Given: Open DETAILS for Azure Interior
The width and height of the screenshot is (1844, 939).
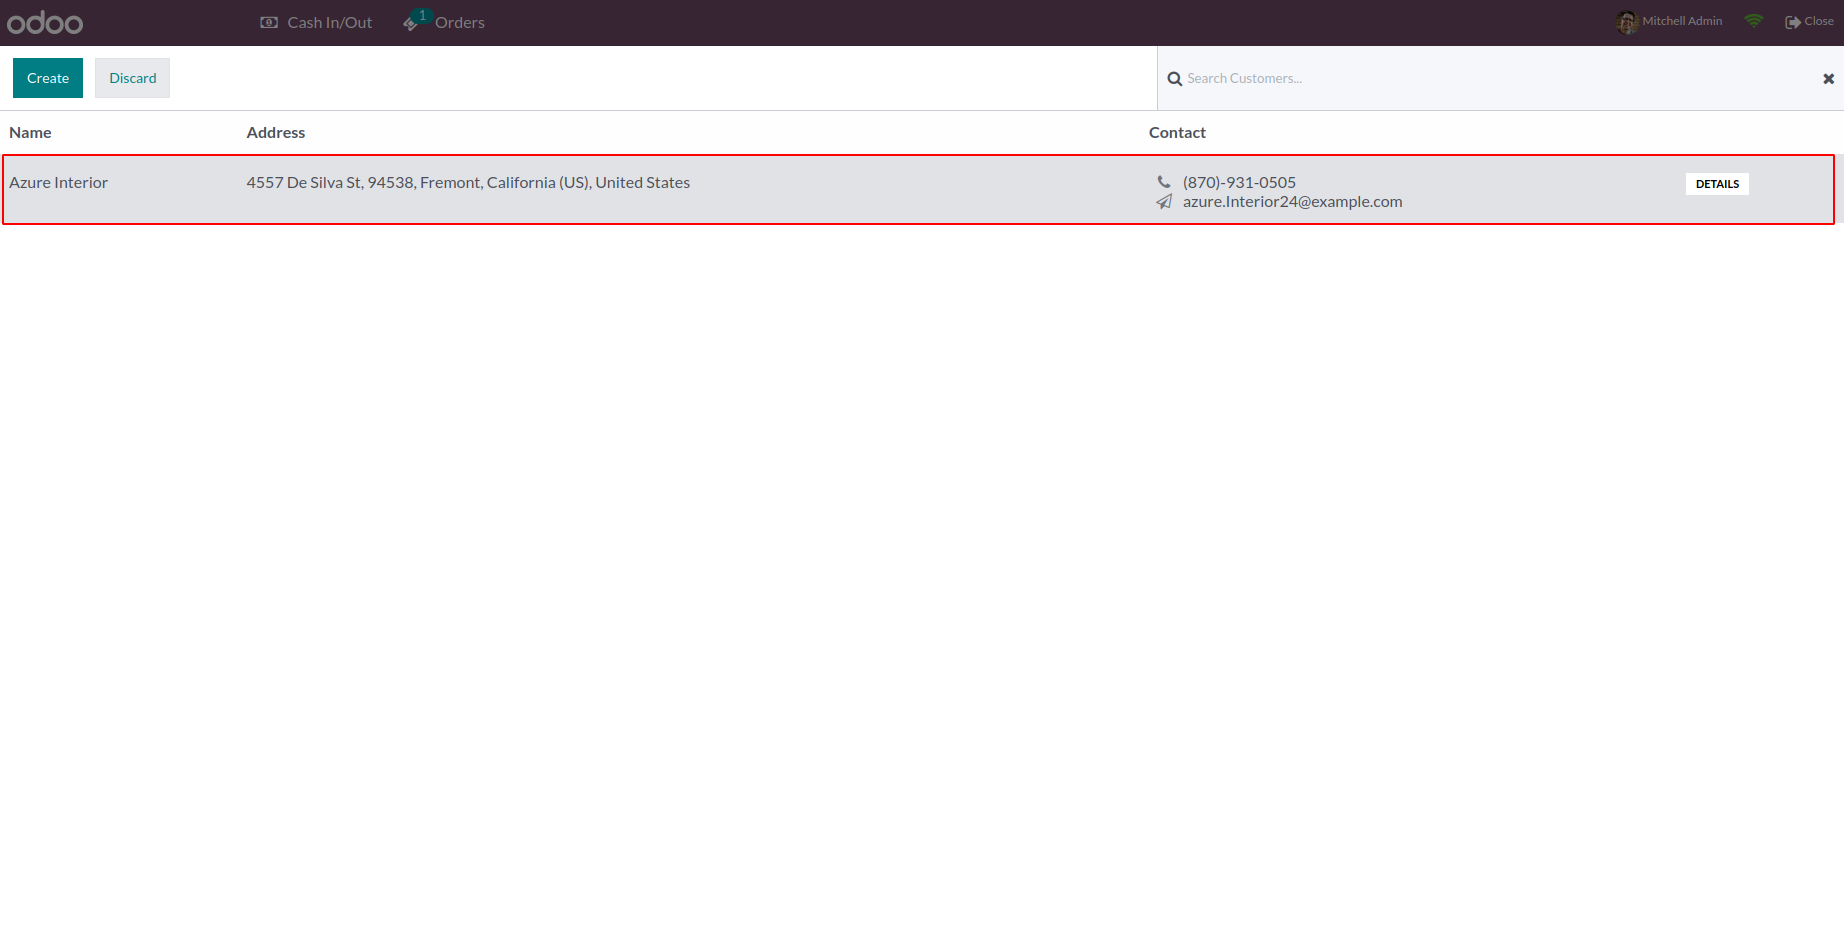Looking at the screenshot, I should point(1717,184).
